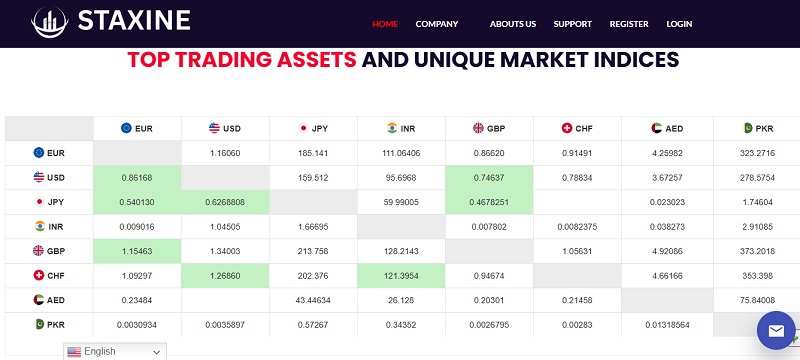Select the highlighted JPY to USD rate 0.6268808
800x360 pixels.
225,202
